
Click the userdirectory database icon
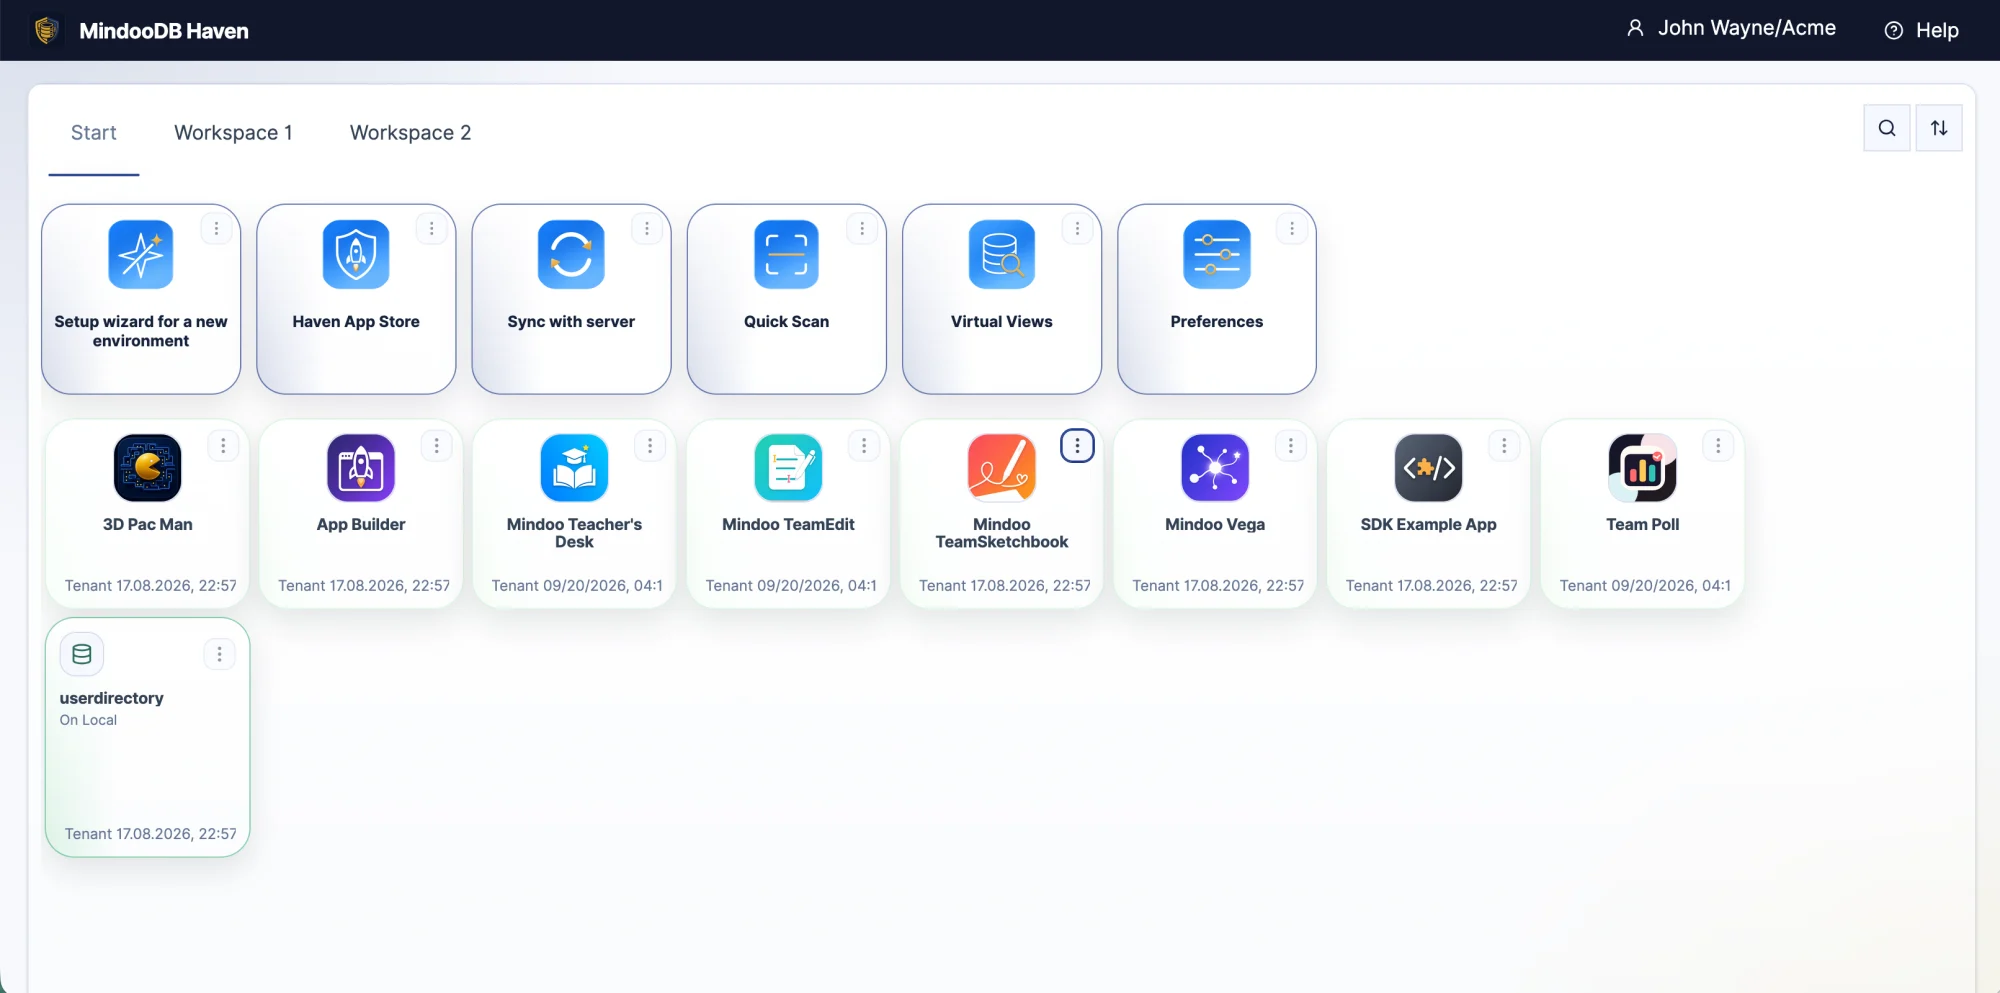82,654
